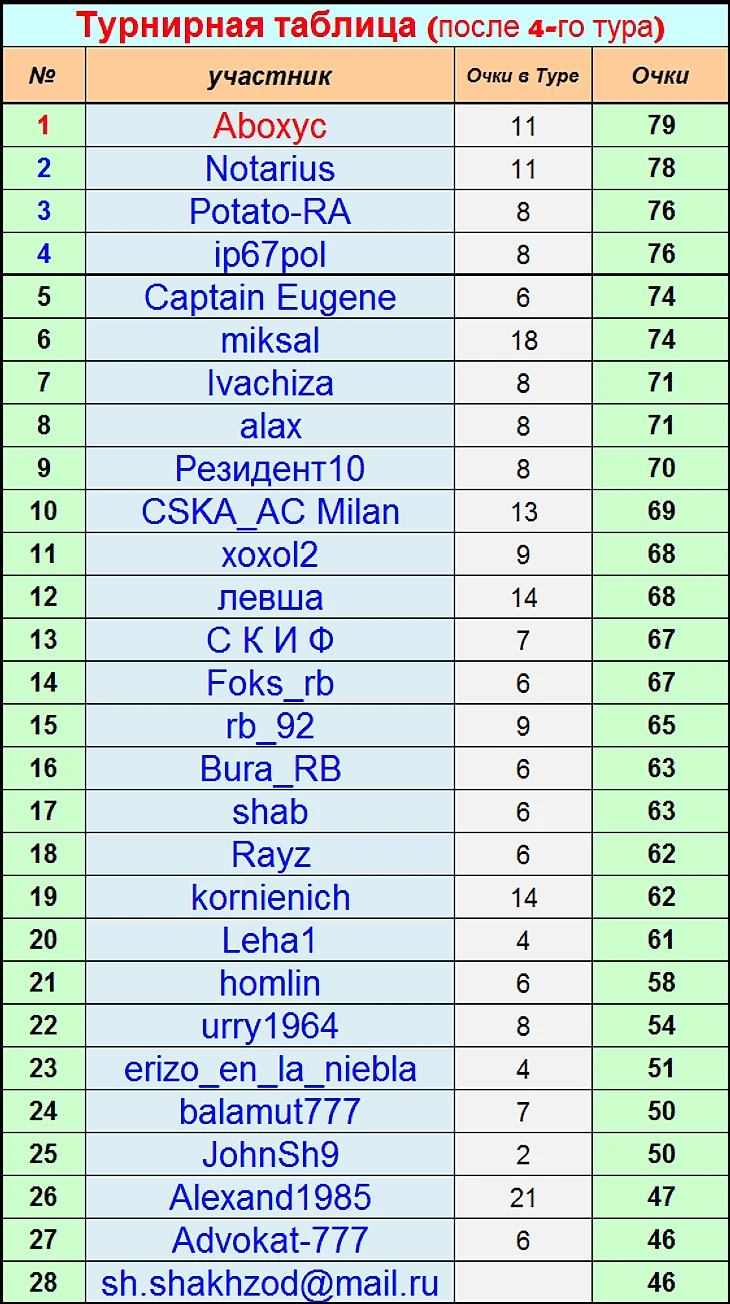Select левша participant name
The height and width of the screenshot is (1304, 730).
(x=270, y=598)
